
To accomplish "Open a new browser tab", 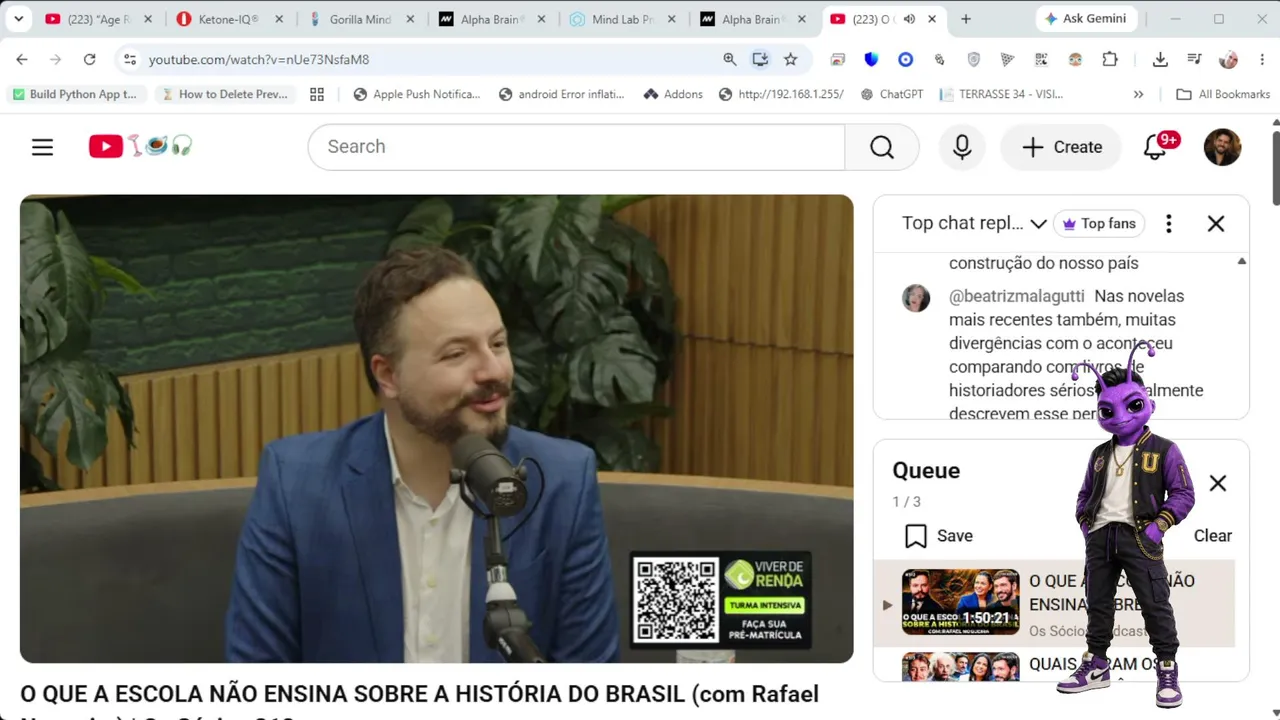I will coord(965,19).
